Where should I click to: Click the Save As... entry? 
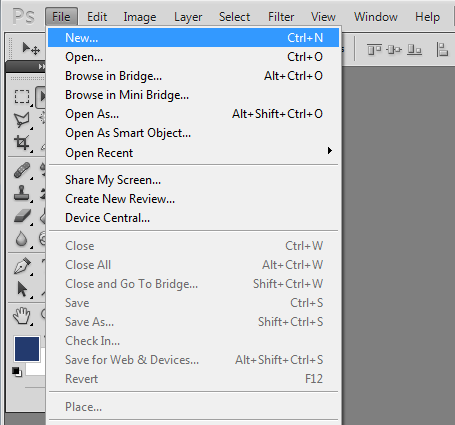click(x=194, y=322)
